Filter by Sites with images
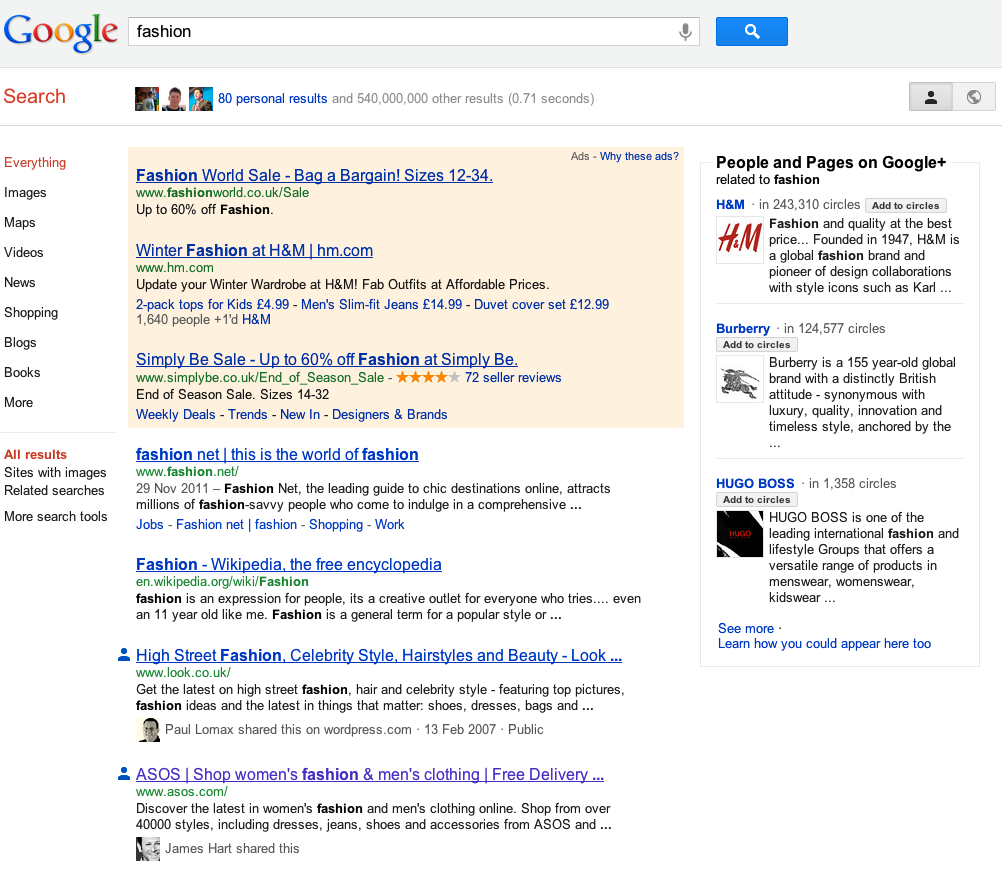1002x875 pixels. 55,472
